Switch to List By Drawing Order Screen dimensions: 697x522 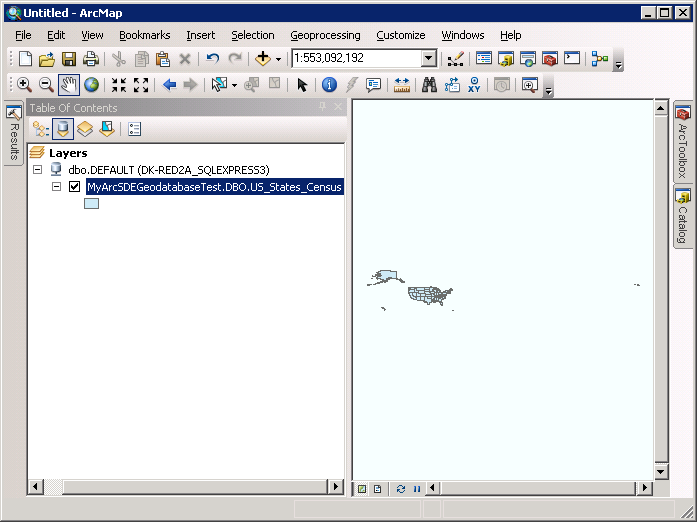click(x=40, y=129)
